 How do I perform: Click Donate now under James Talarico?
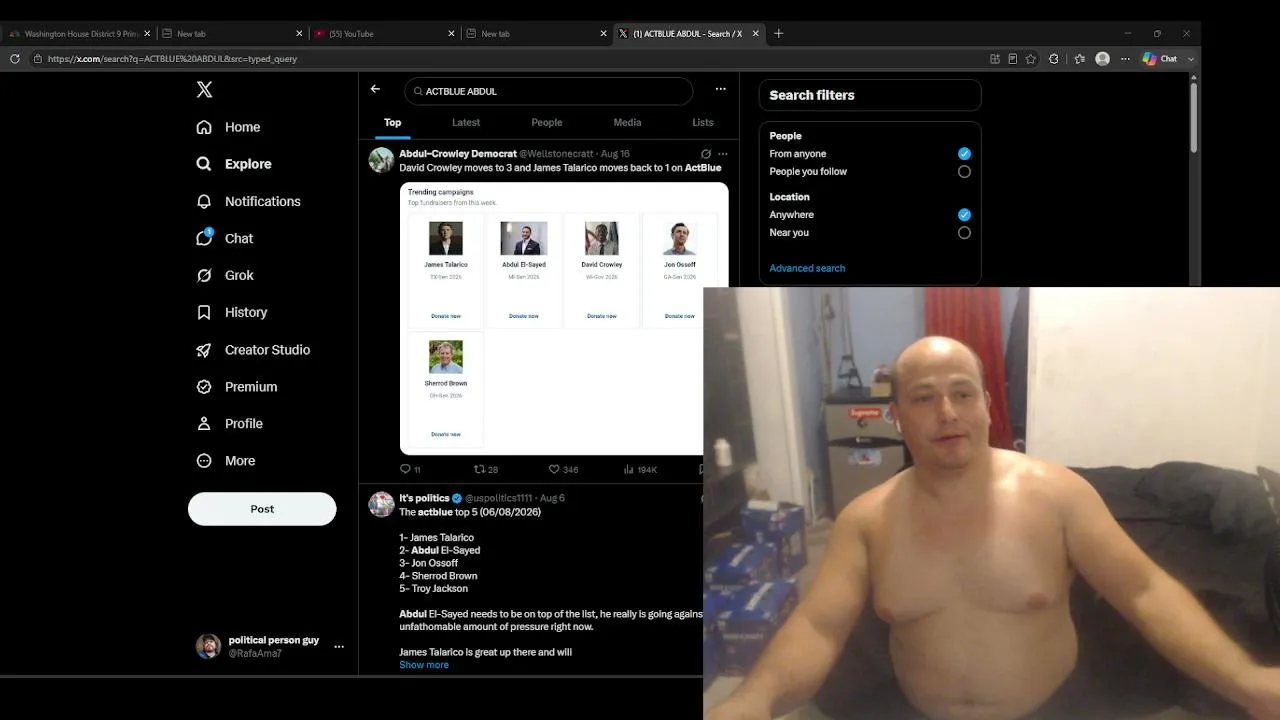[446, 316]
